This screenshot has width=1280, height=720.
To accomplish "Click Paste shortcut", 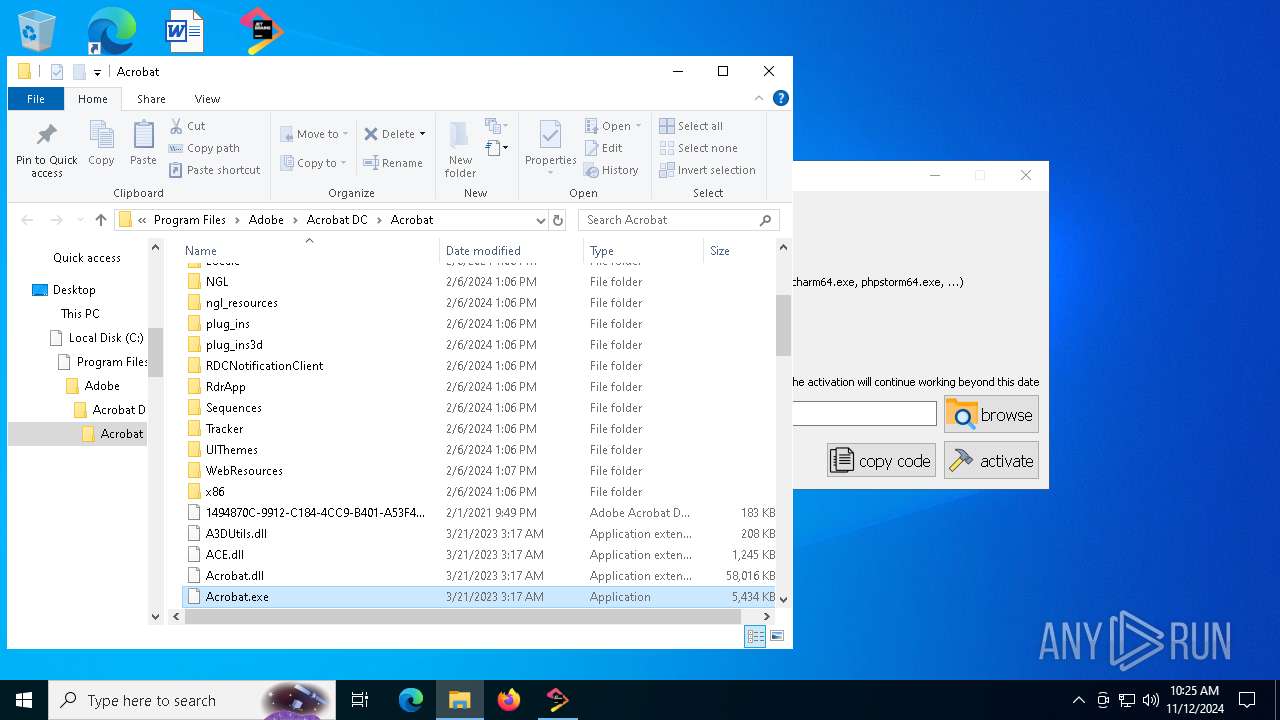I will (214, 170).
